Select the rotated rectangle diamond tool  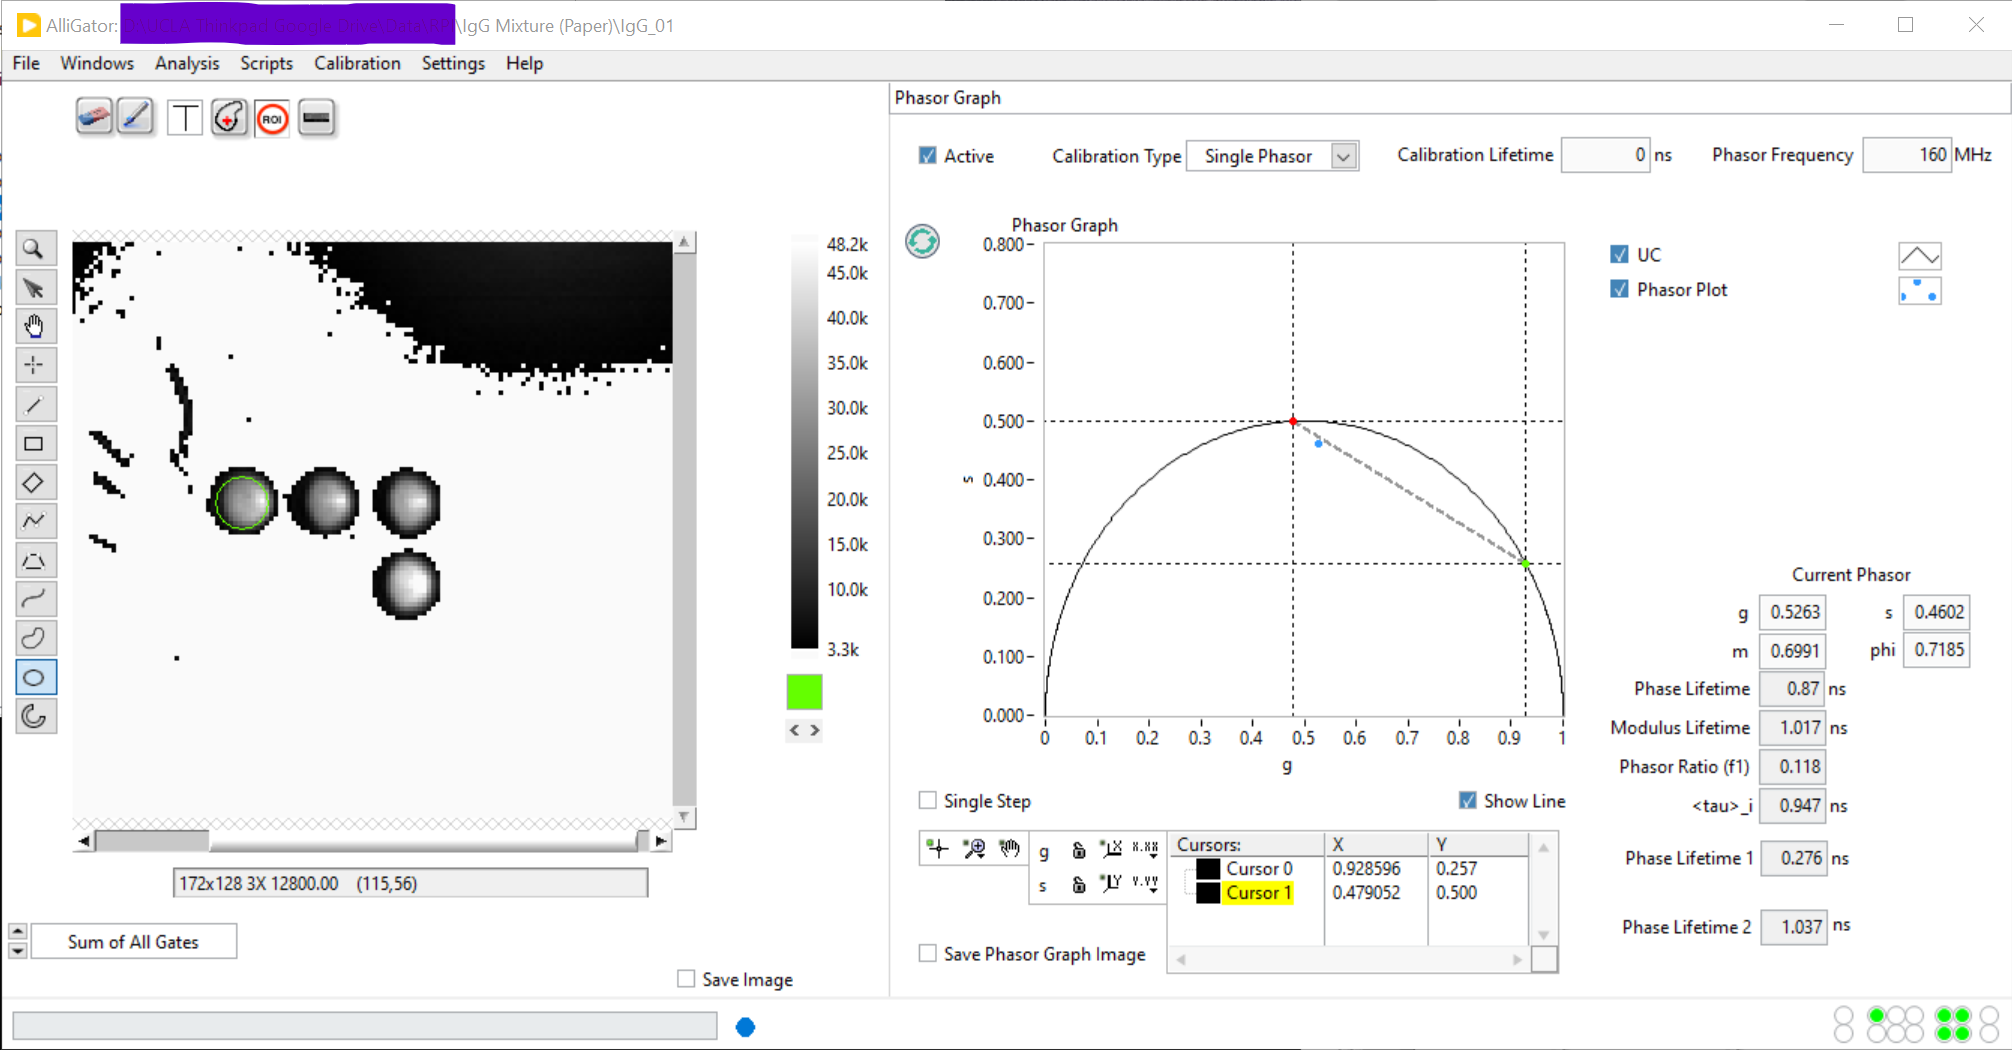[34, 483]
